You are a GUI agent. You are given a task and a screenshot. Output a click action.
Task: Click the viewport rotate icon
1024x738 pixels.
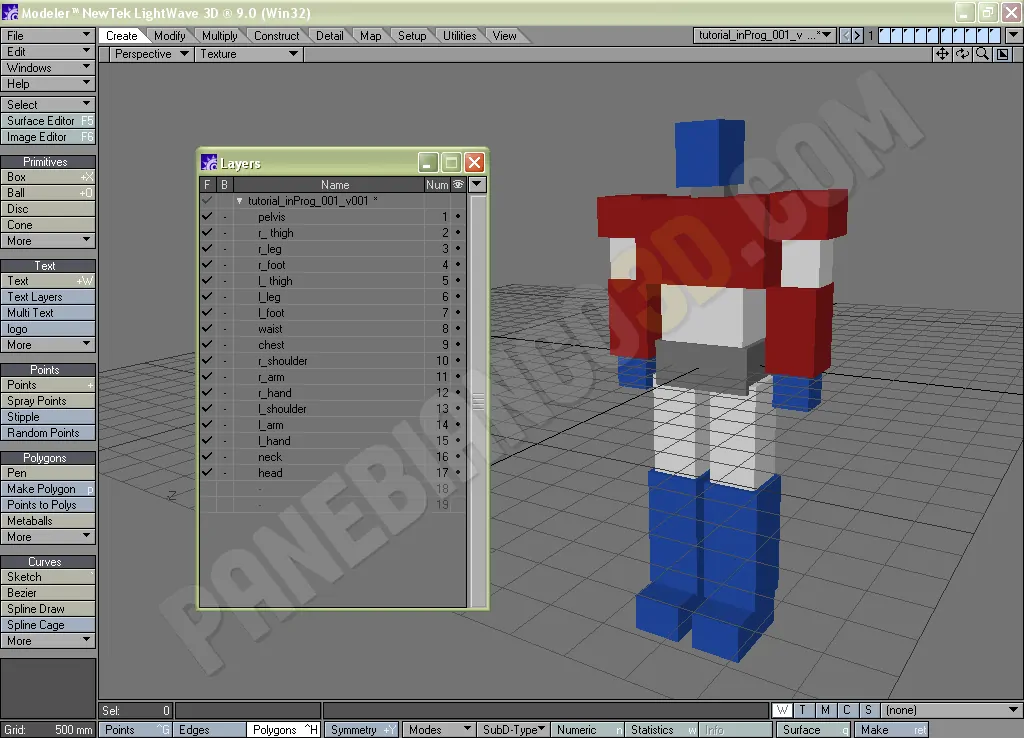(963, 54)
